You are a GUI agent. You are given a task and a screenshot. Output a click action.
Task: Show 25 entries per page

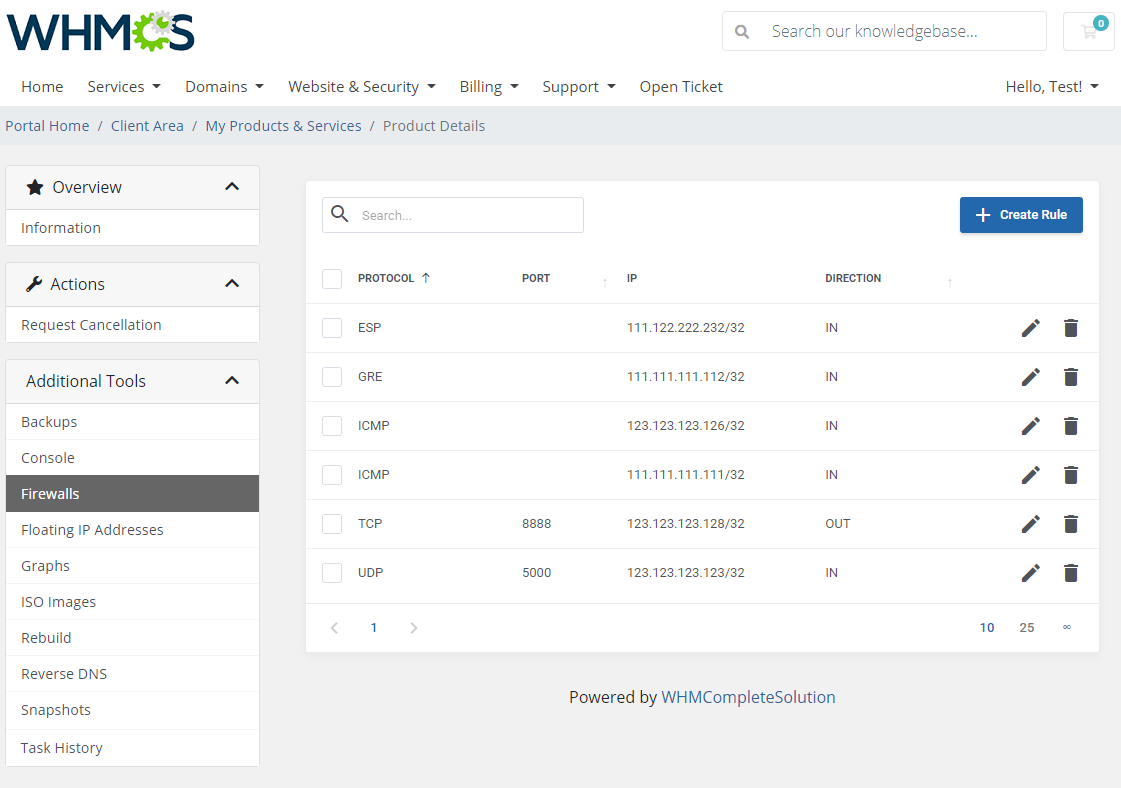[1027, 628]
